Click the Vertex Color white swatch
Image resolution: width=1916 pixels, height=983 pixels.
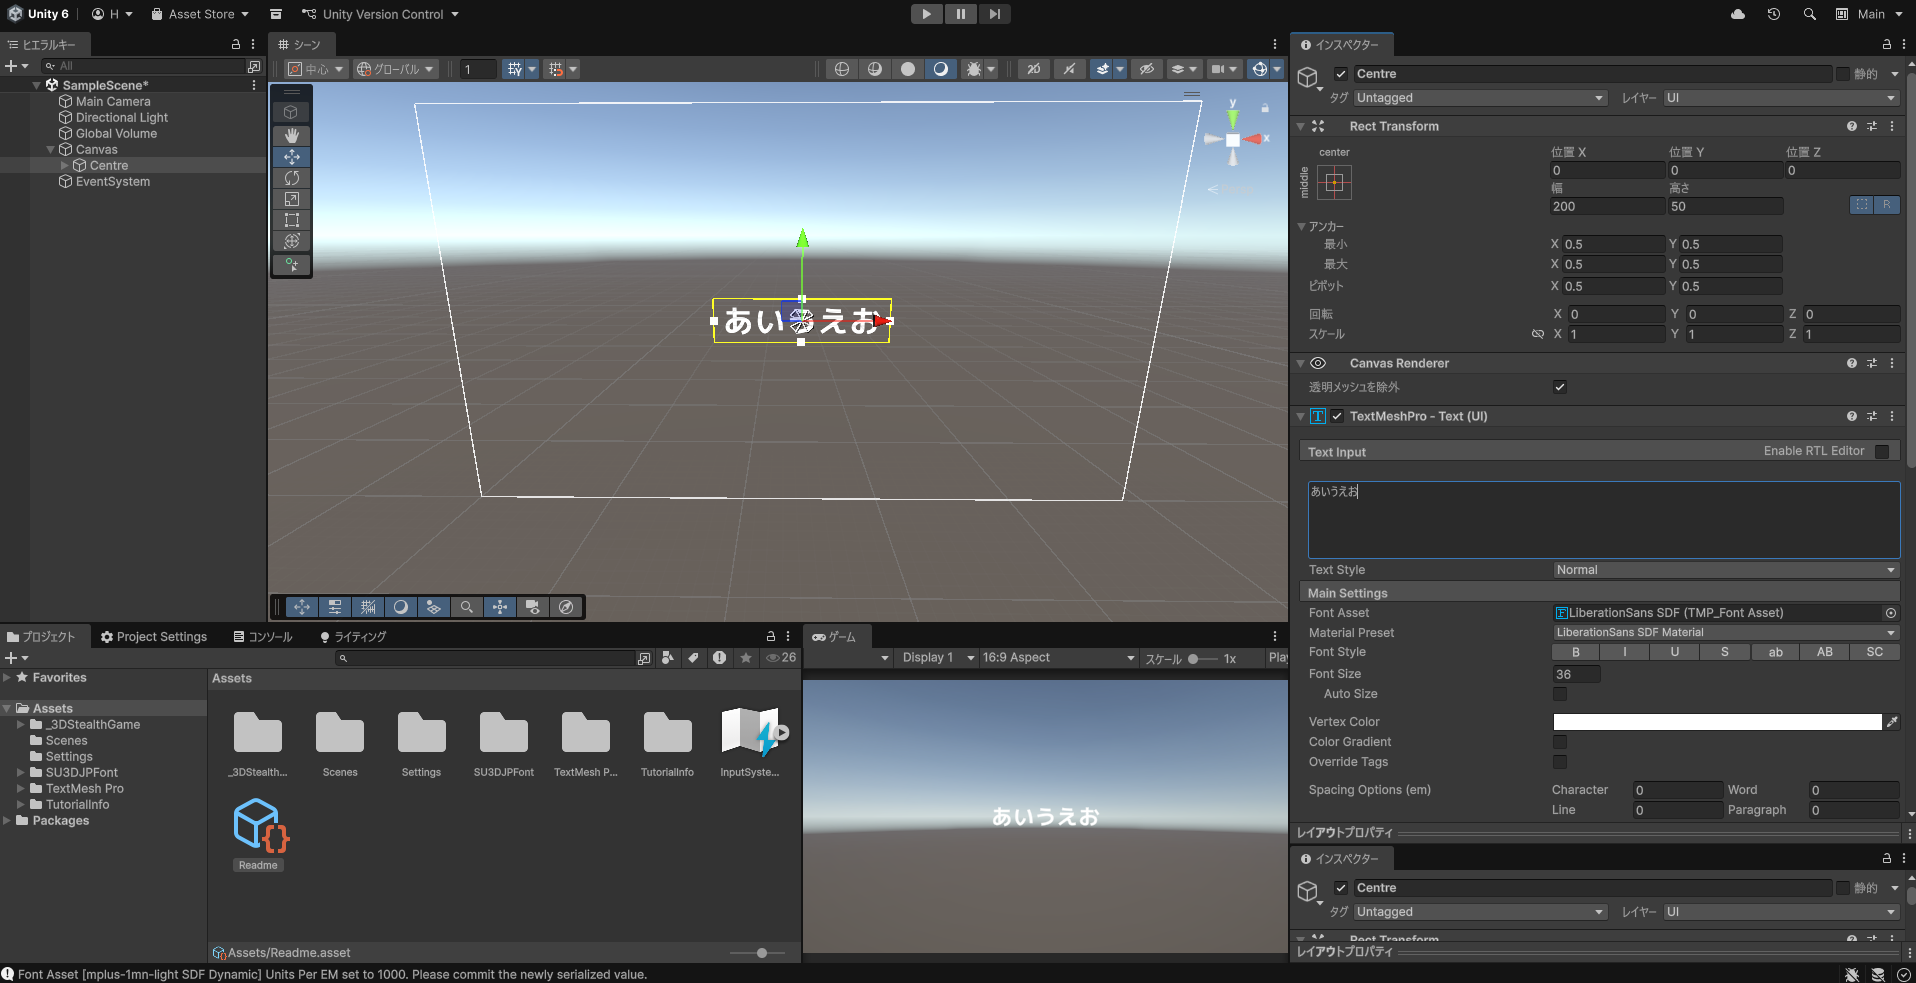pos(1716,722)
